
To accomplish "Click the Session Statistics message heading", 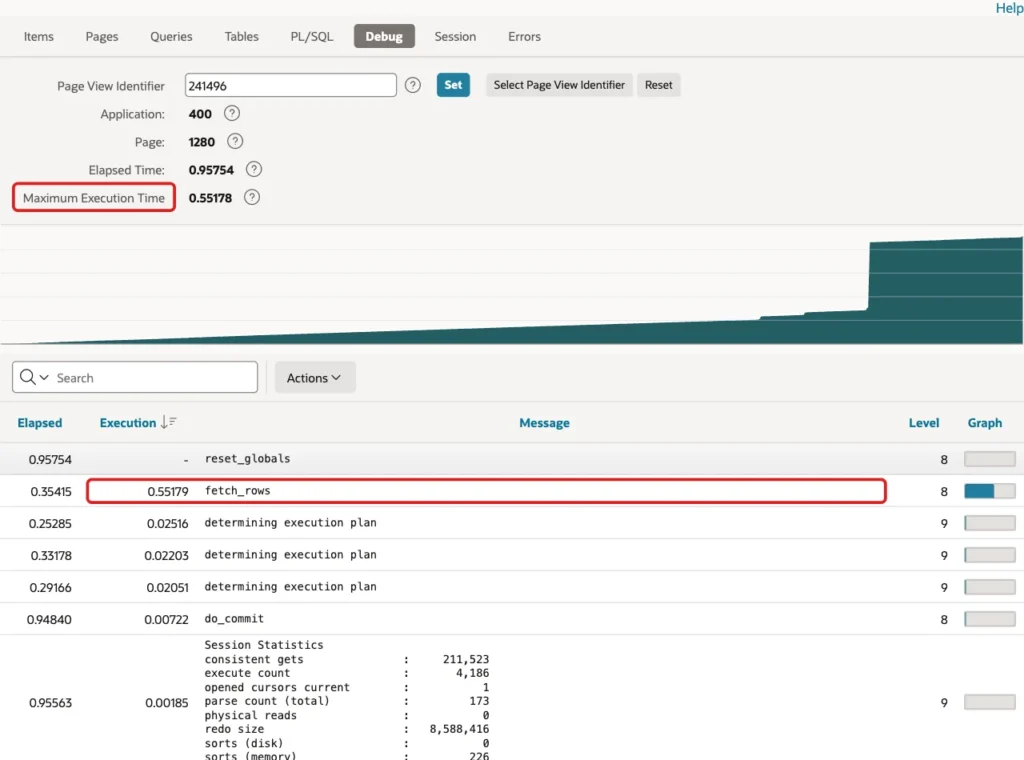I will click(264, 644).
